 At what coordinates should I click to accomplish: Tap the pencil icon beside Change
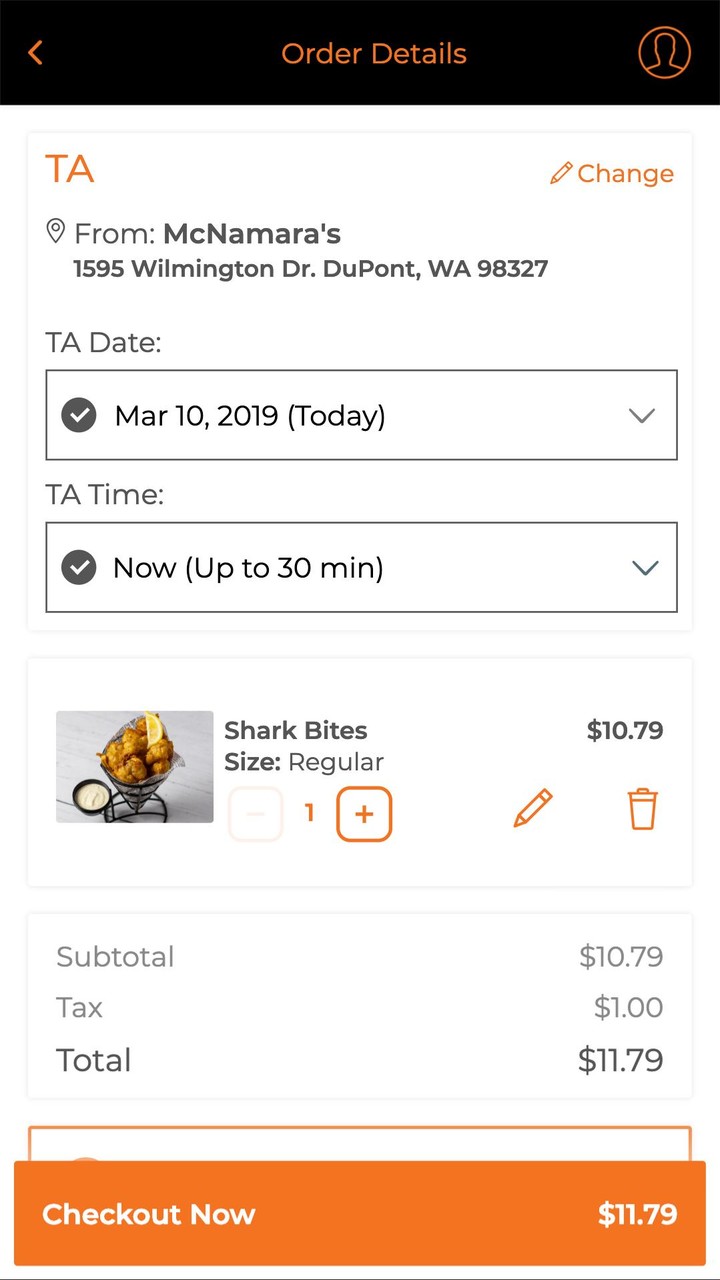pos(561,173)
